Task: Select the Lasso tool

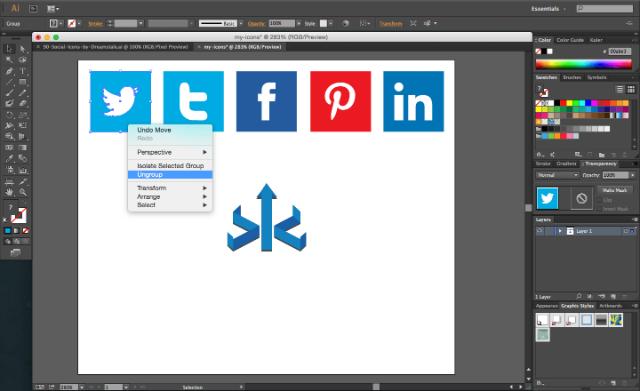Action: click(x=23, y=60)
